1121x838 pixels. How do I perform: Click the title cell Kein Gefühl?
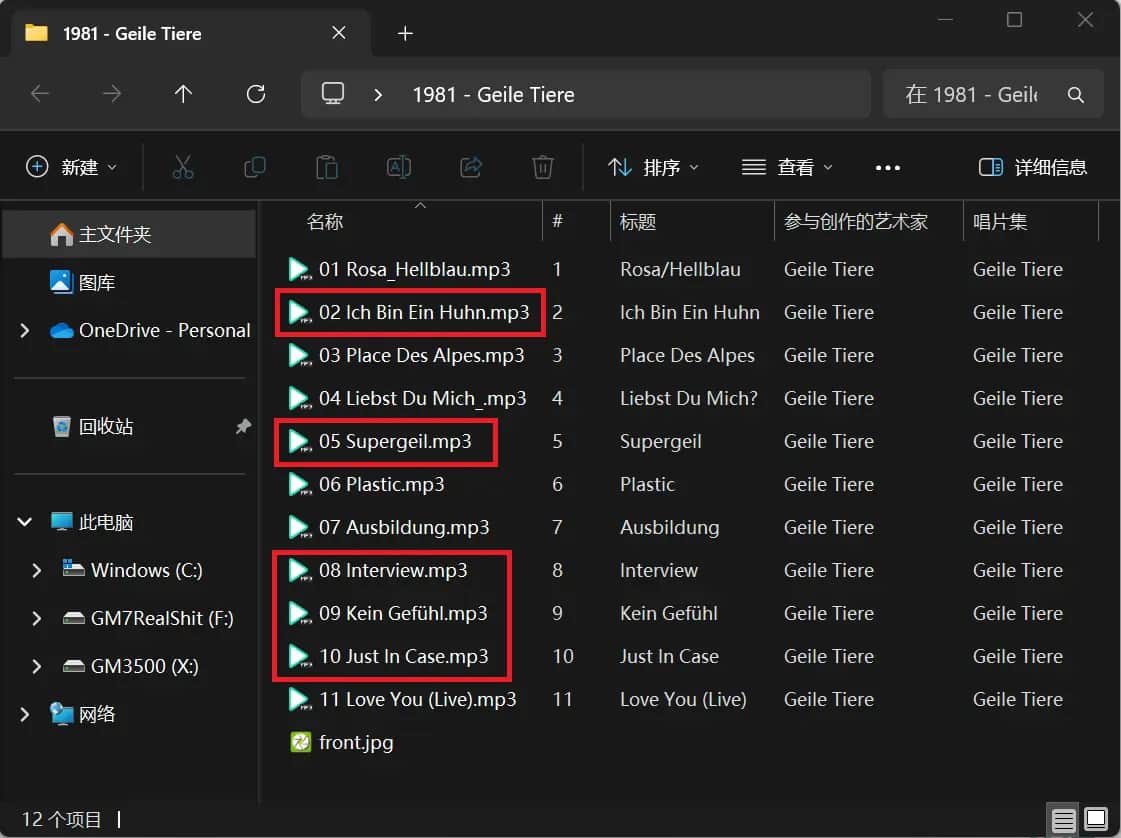coord(668,613)
